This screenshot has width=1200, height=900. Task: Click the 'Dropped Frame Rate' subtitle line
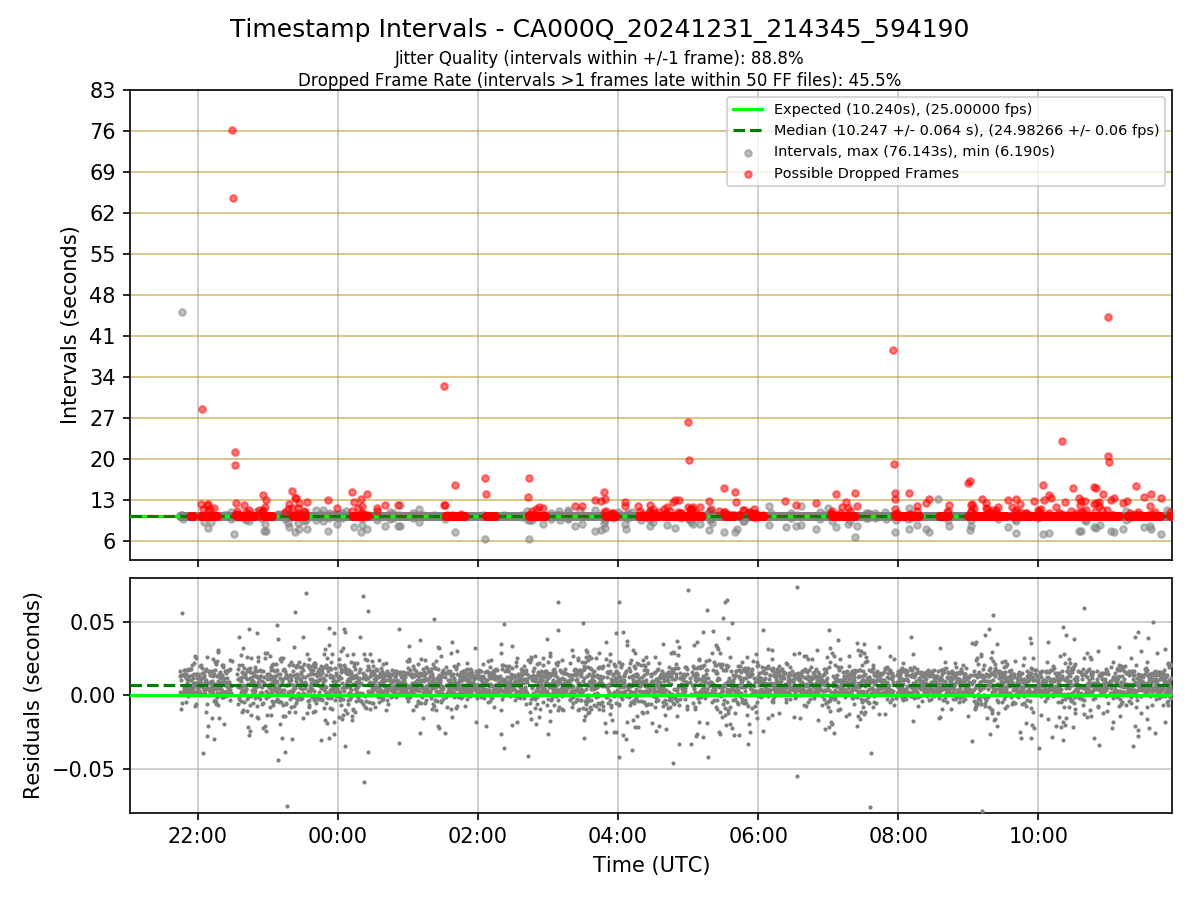coord(599,80)
